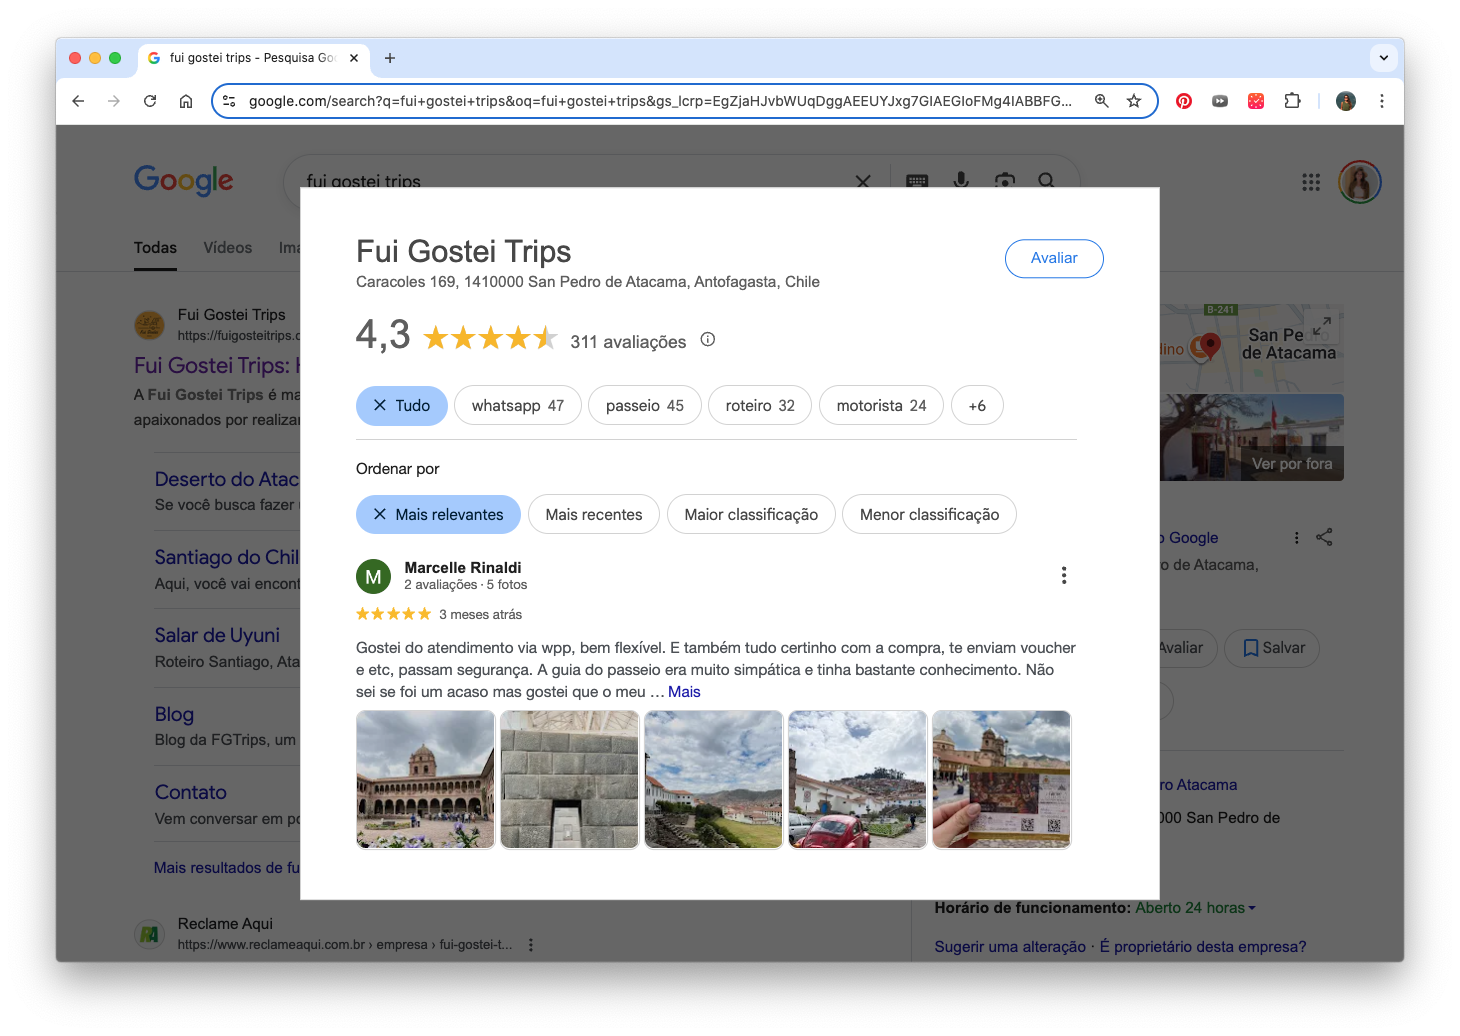Click the bookmark star in address bar
Viewport: 1460px width, 1036px height.
(x=1134, y=101)
